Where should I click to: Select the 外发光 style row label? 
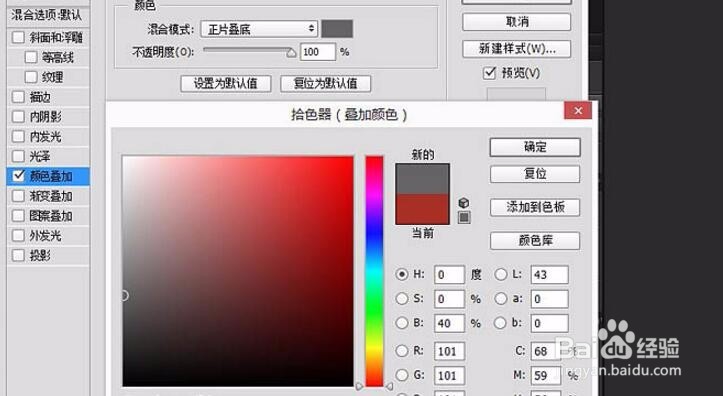coord(45,236)
